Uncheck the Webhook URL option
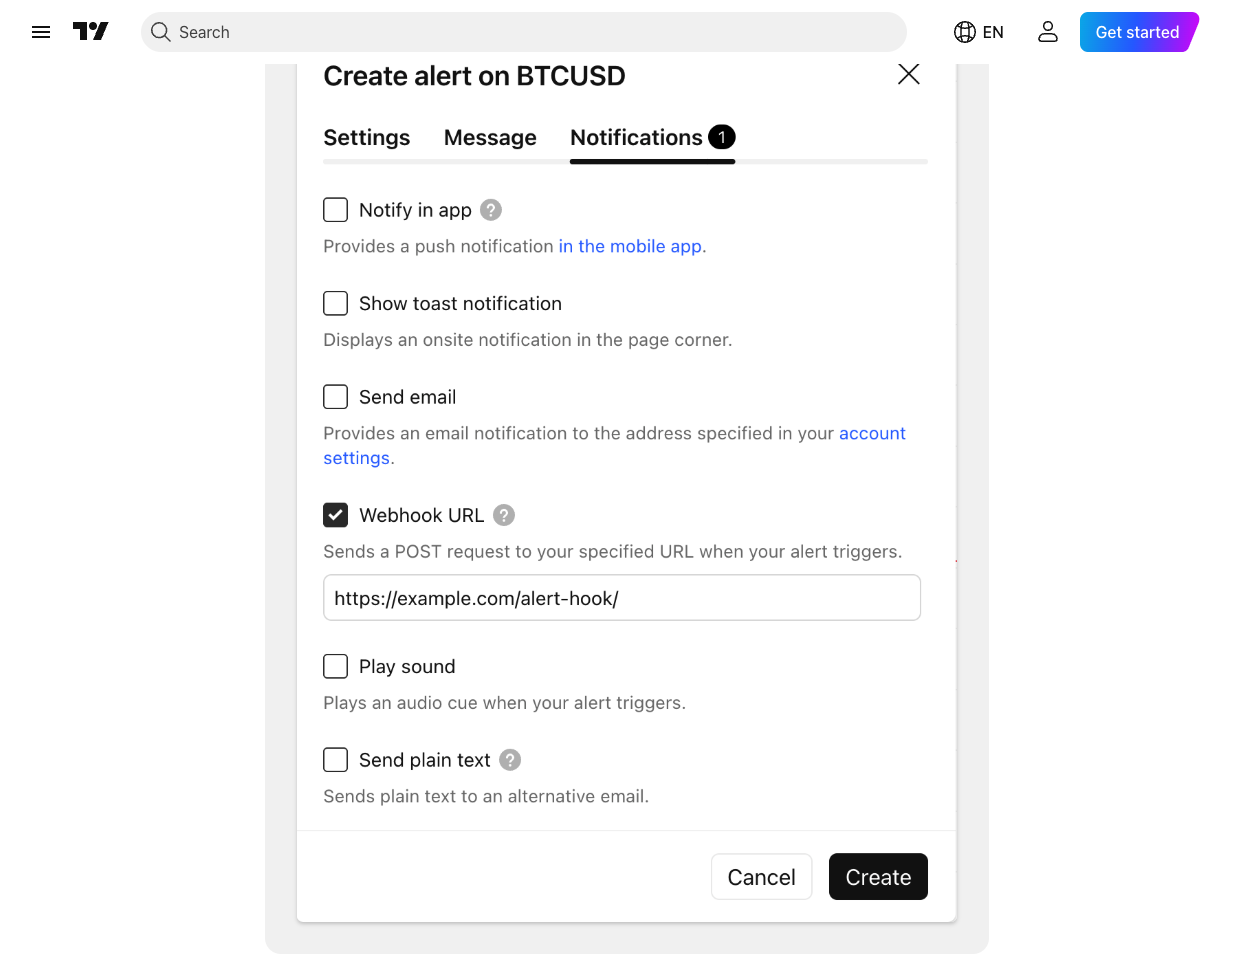The width and height of the screenshot is (1234, 954). pos(335,515)
